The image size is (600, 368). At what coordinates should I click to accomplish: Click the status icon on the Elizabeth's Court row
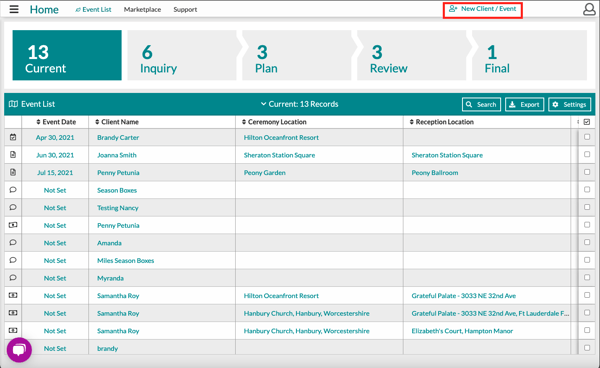point(13,330)
